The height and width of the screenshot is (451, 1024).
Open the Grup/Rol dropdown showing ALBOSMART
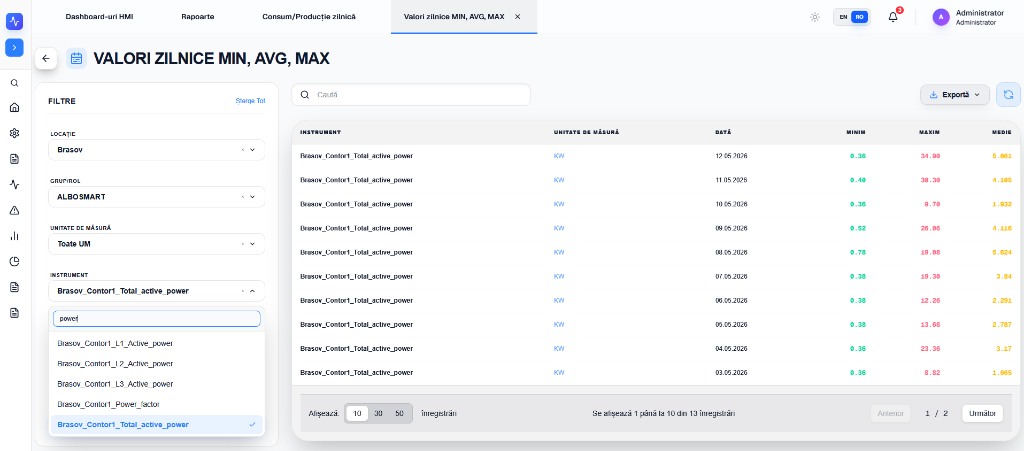coord(157,196)
